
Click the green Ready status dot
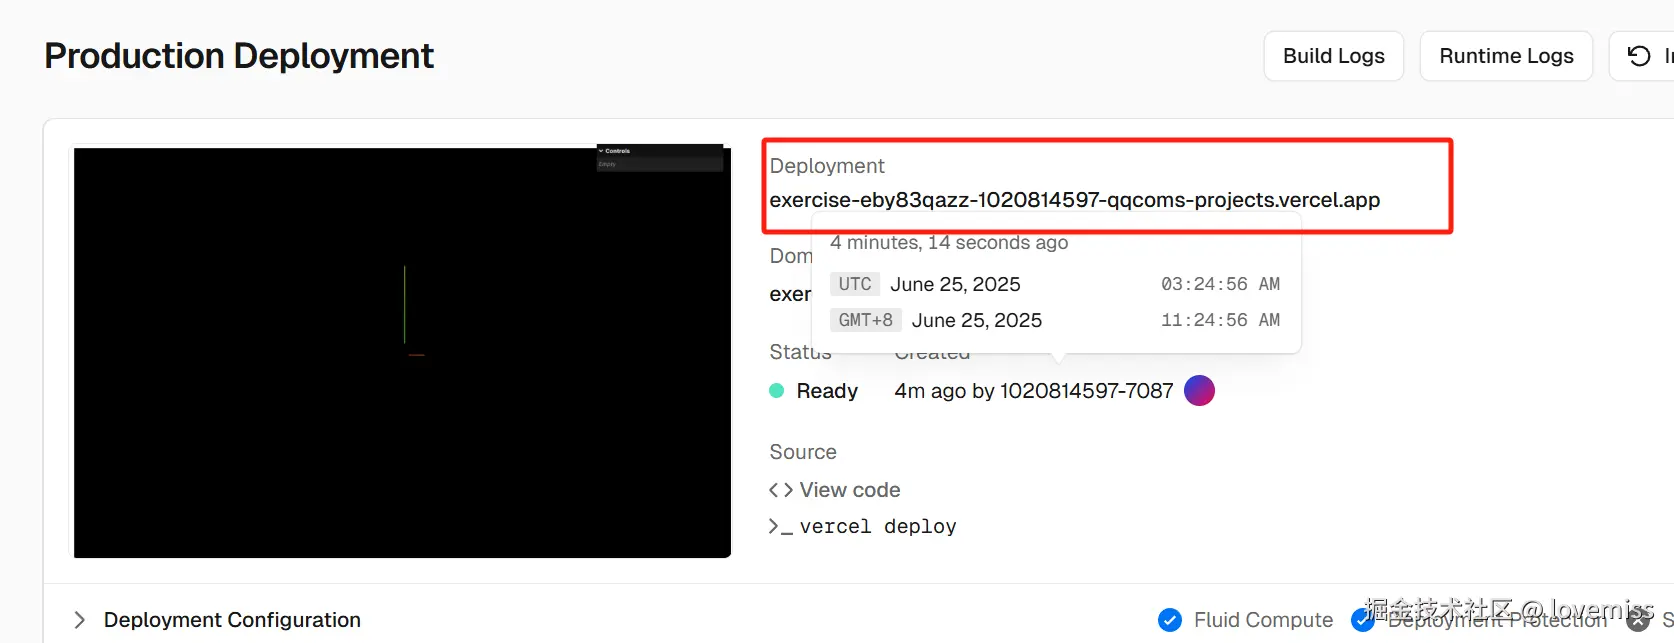[776, 391]
